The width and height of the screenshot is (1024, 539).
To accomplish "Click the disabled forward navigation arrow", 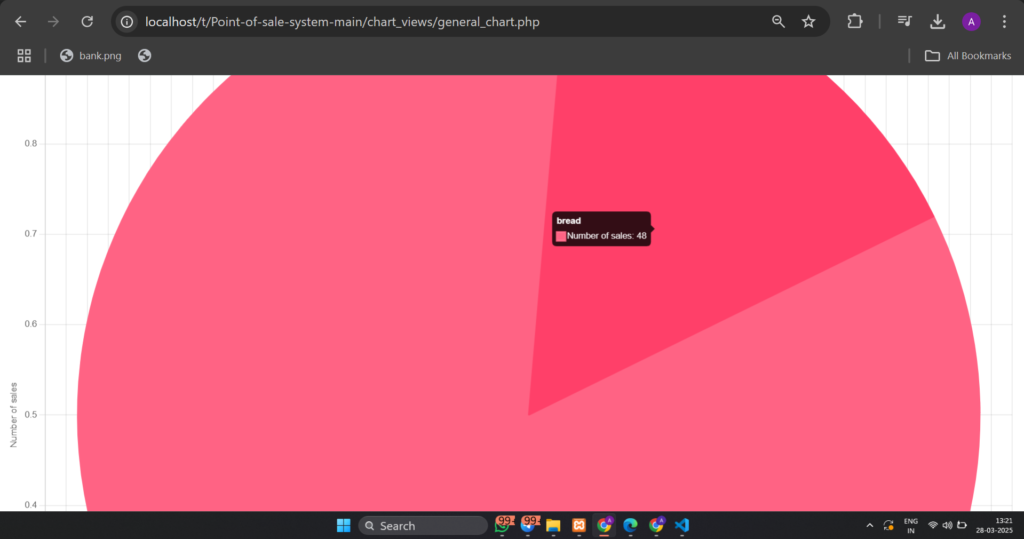I will click(54, 22).
